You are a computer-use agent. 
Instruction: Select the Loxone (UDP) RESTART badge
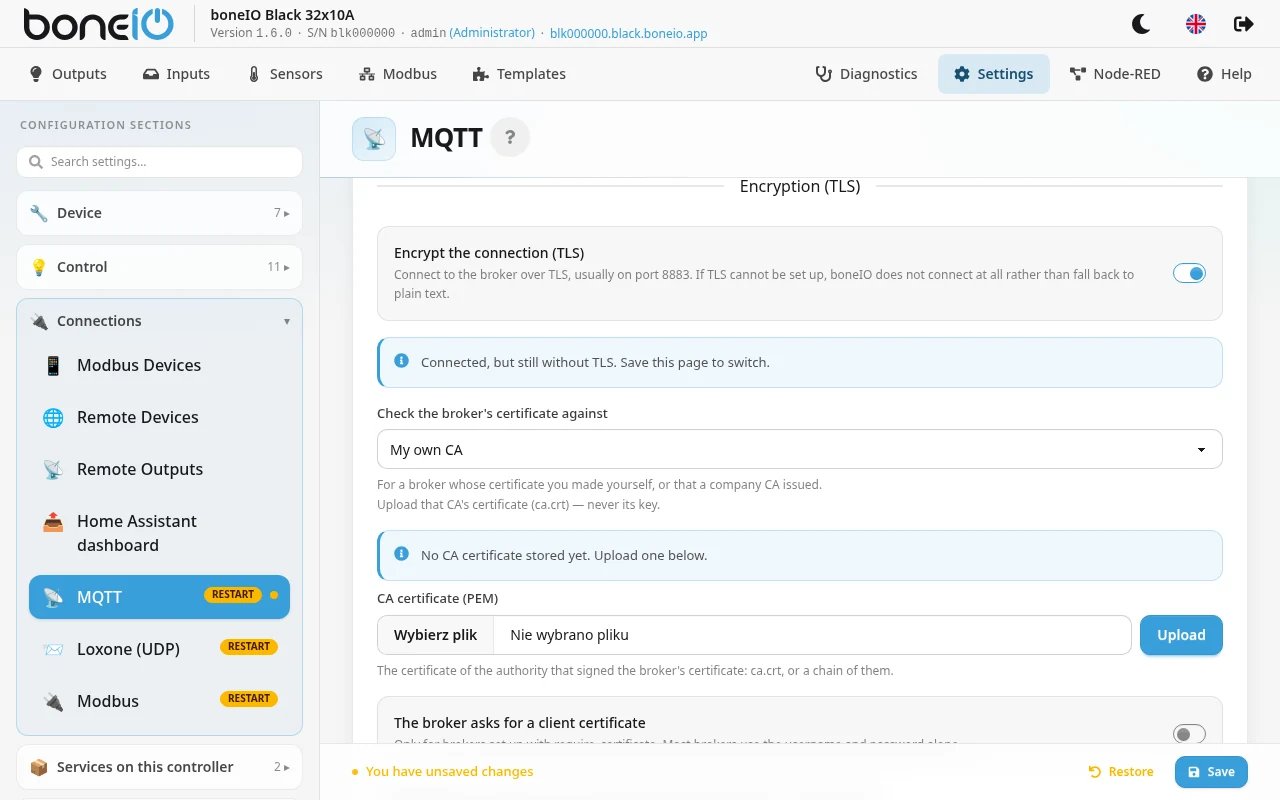coord(249,647)
